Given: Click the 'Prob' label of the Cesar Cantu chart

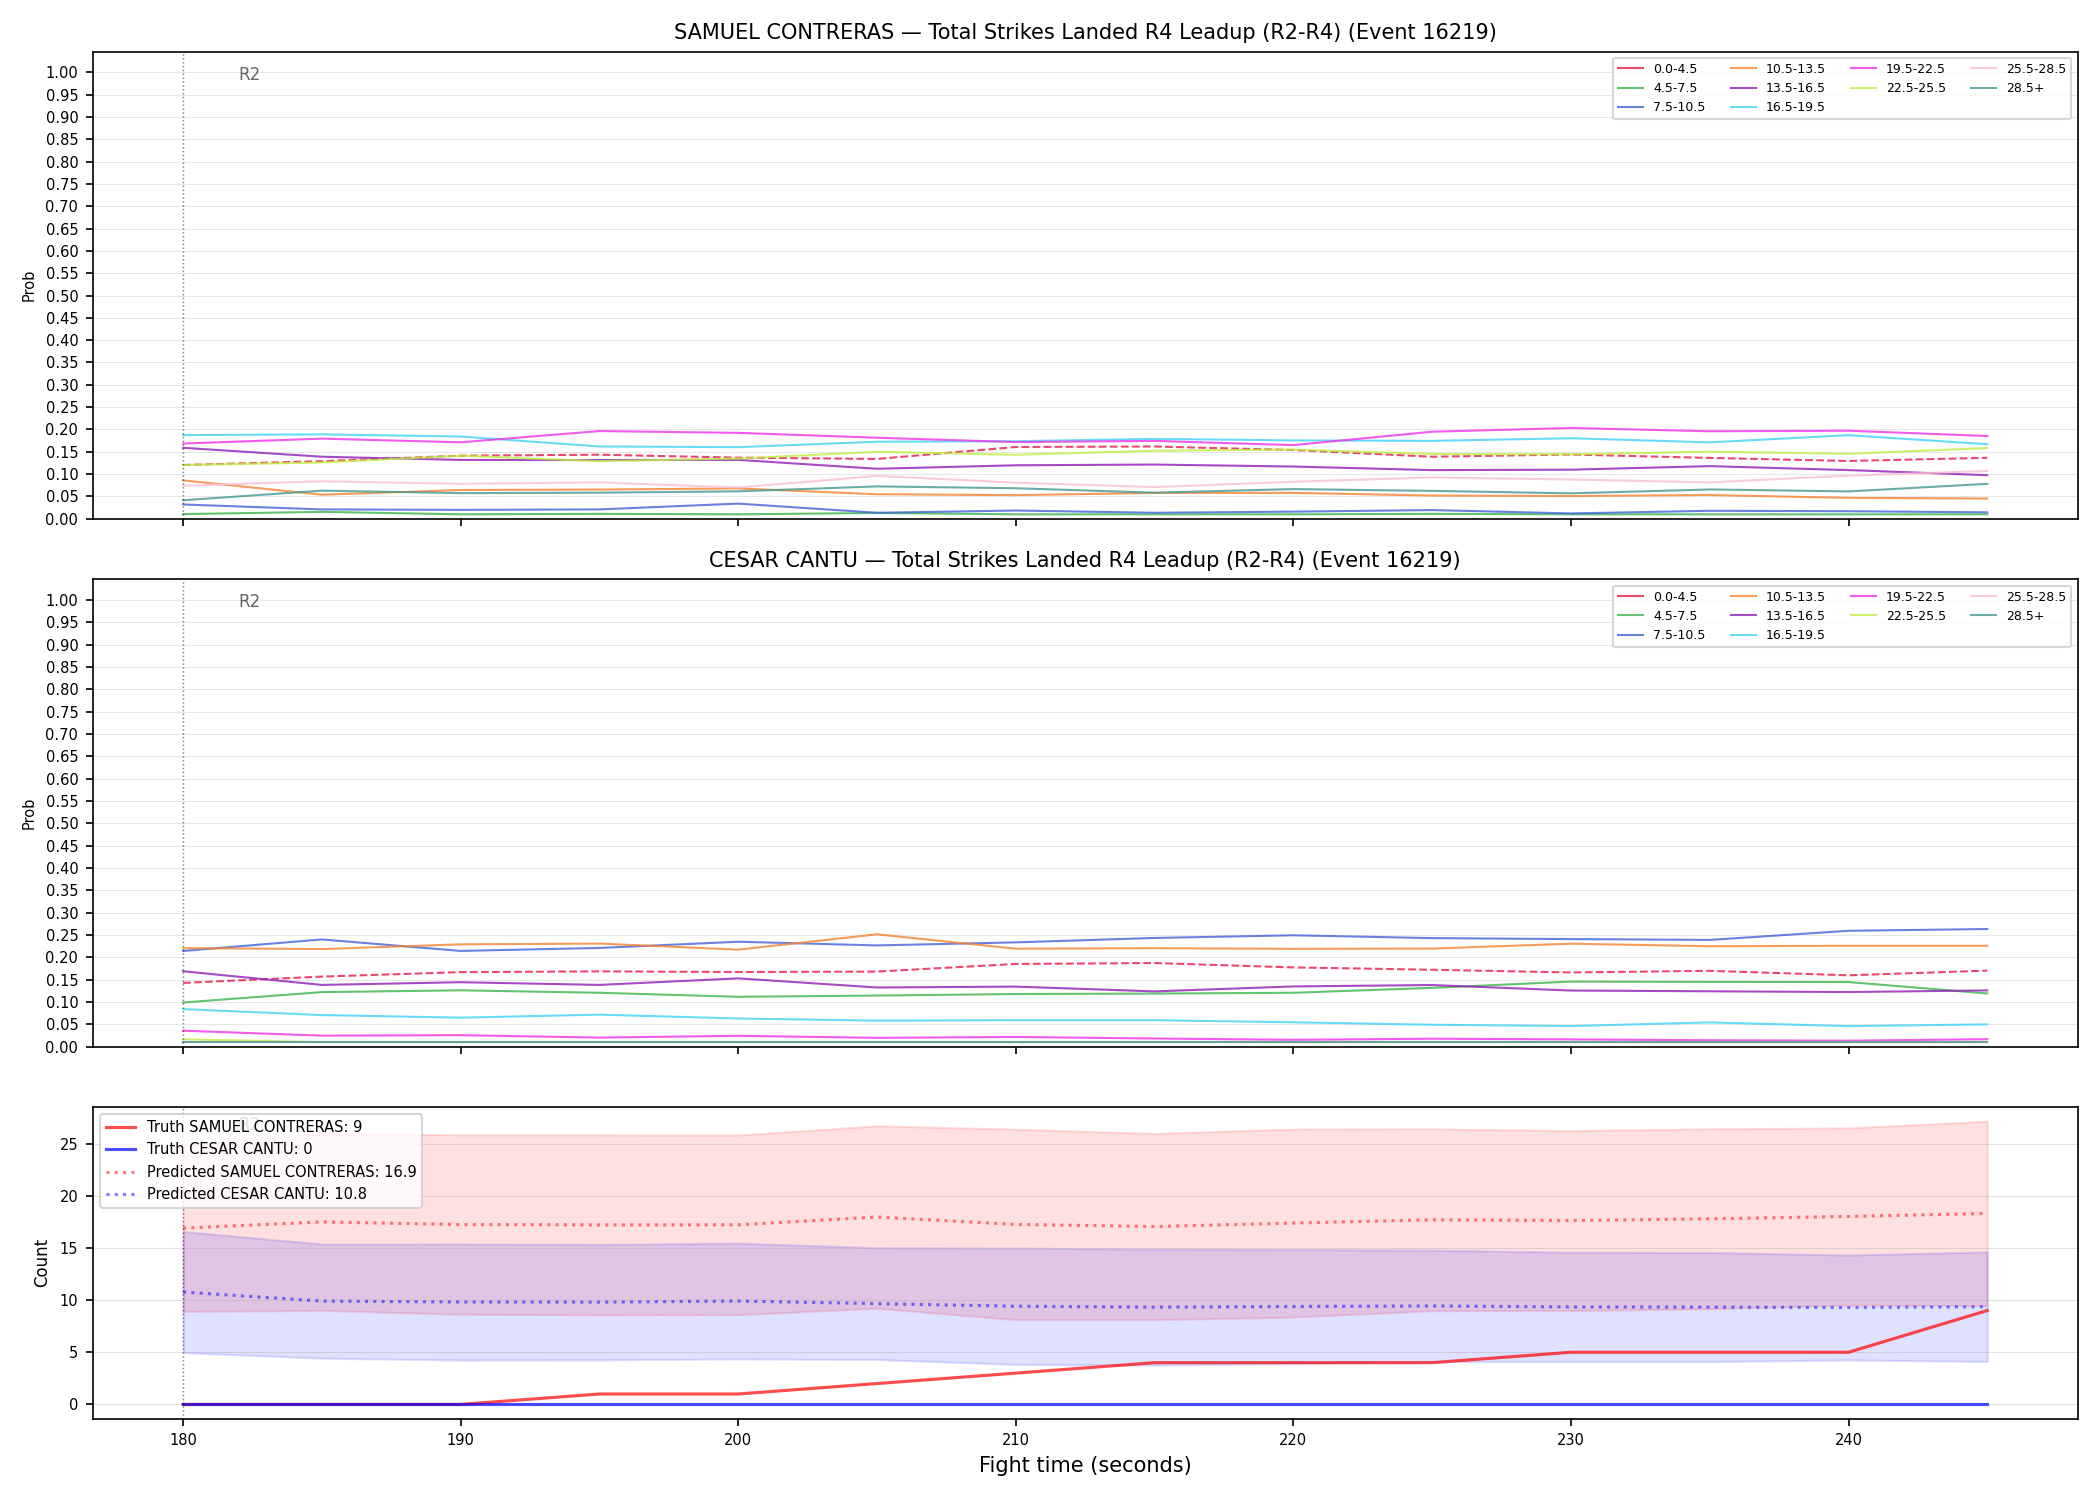Looking at the screenshot, I should pos(29,814).
